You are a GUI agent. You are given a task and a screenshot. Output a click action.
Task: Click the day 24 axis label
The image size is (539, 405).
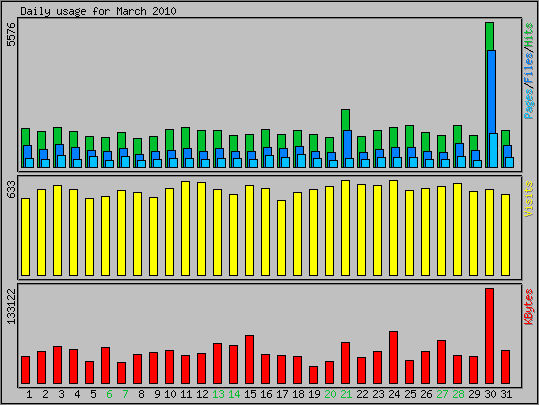(394, 394)
